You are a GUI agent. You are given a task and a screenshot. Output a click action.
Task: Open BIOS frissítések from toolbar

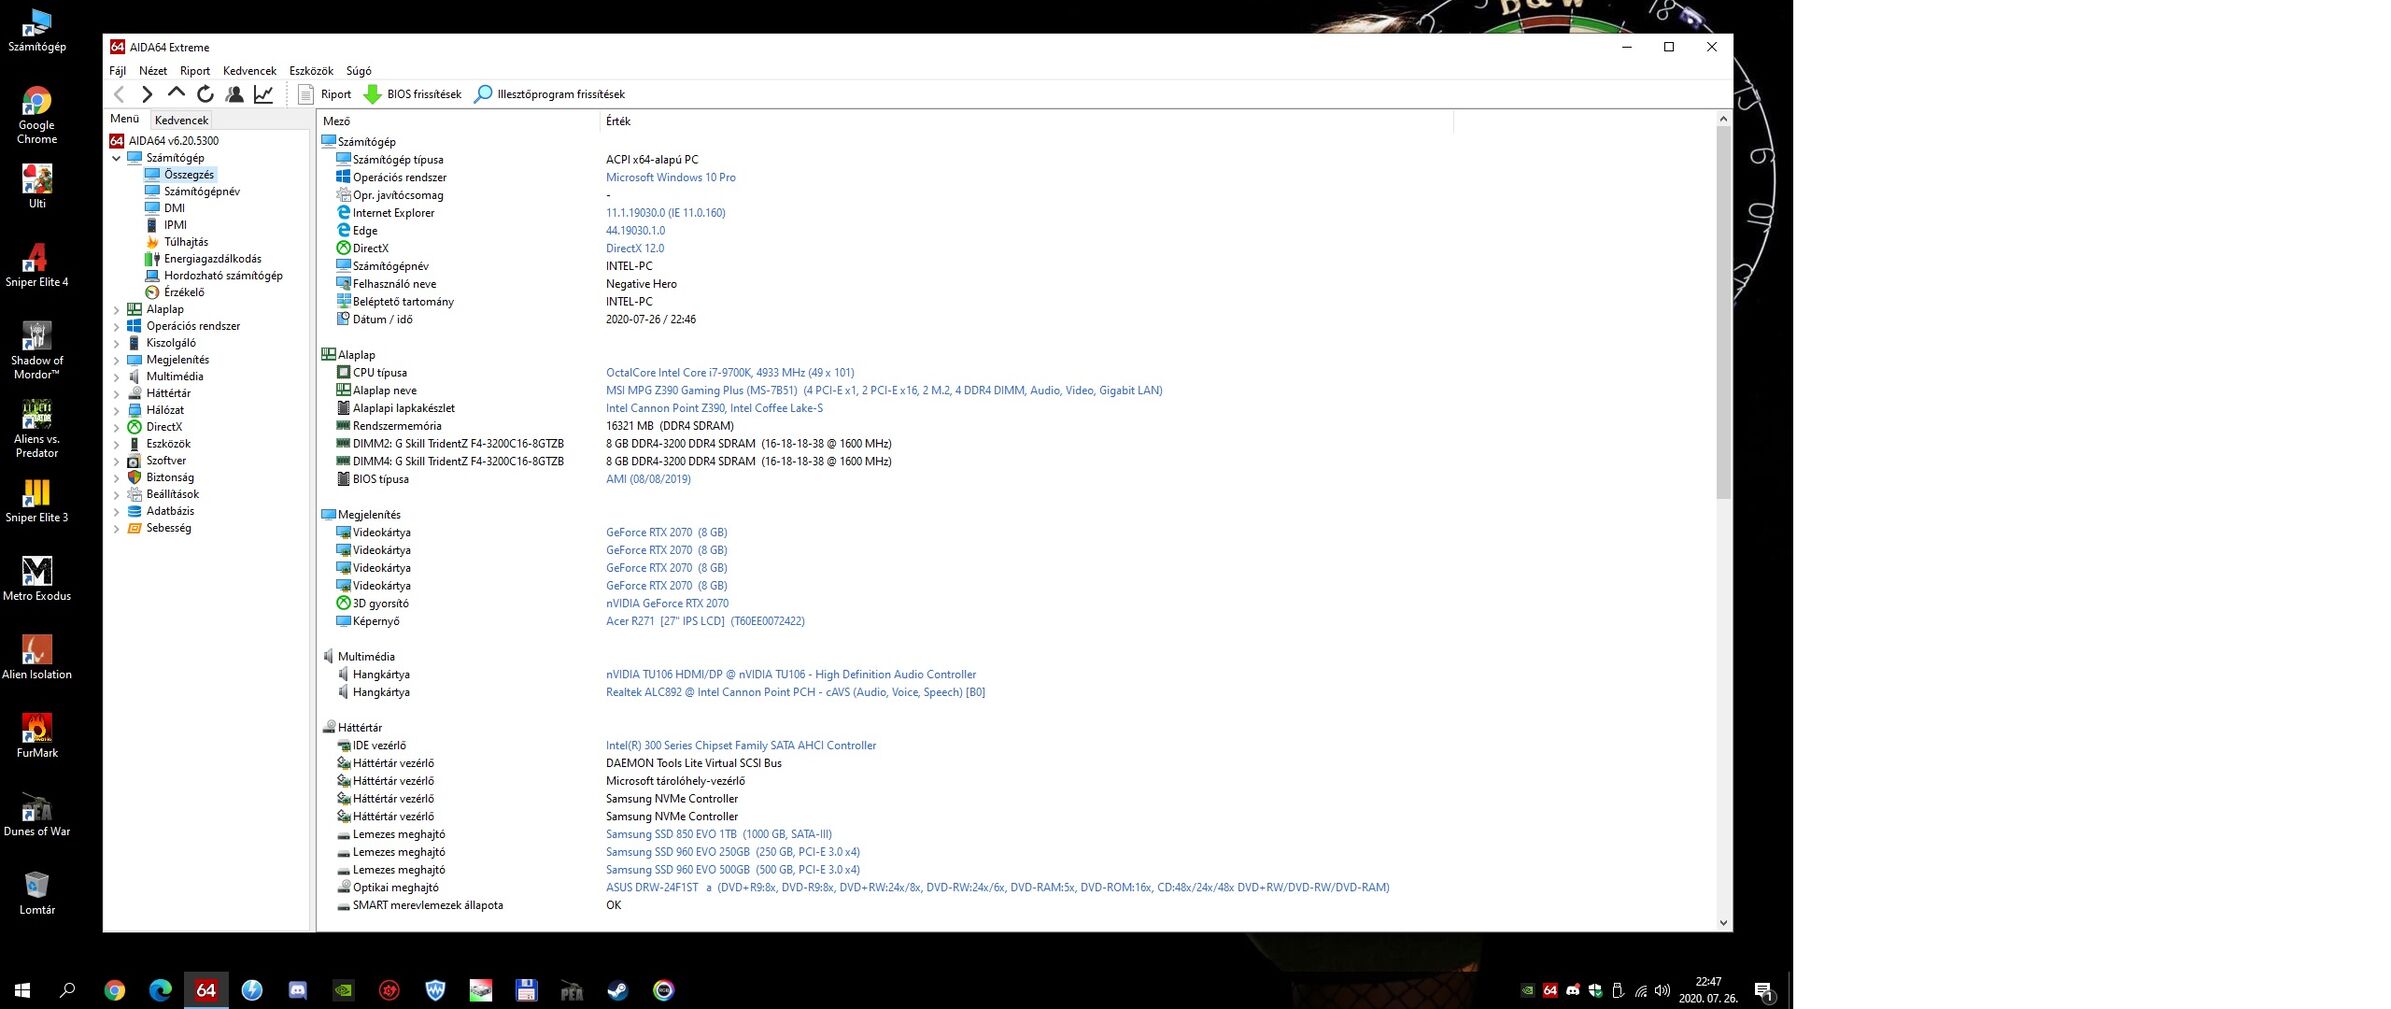coord(412,94)
